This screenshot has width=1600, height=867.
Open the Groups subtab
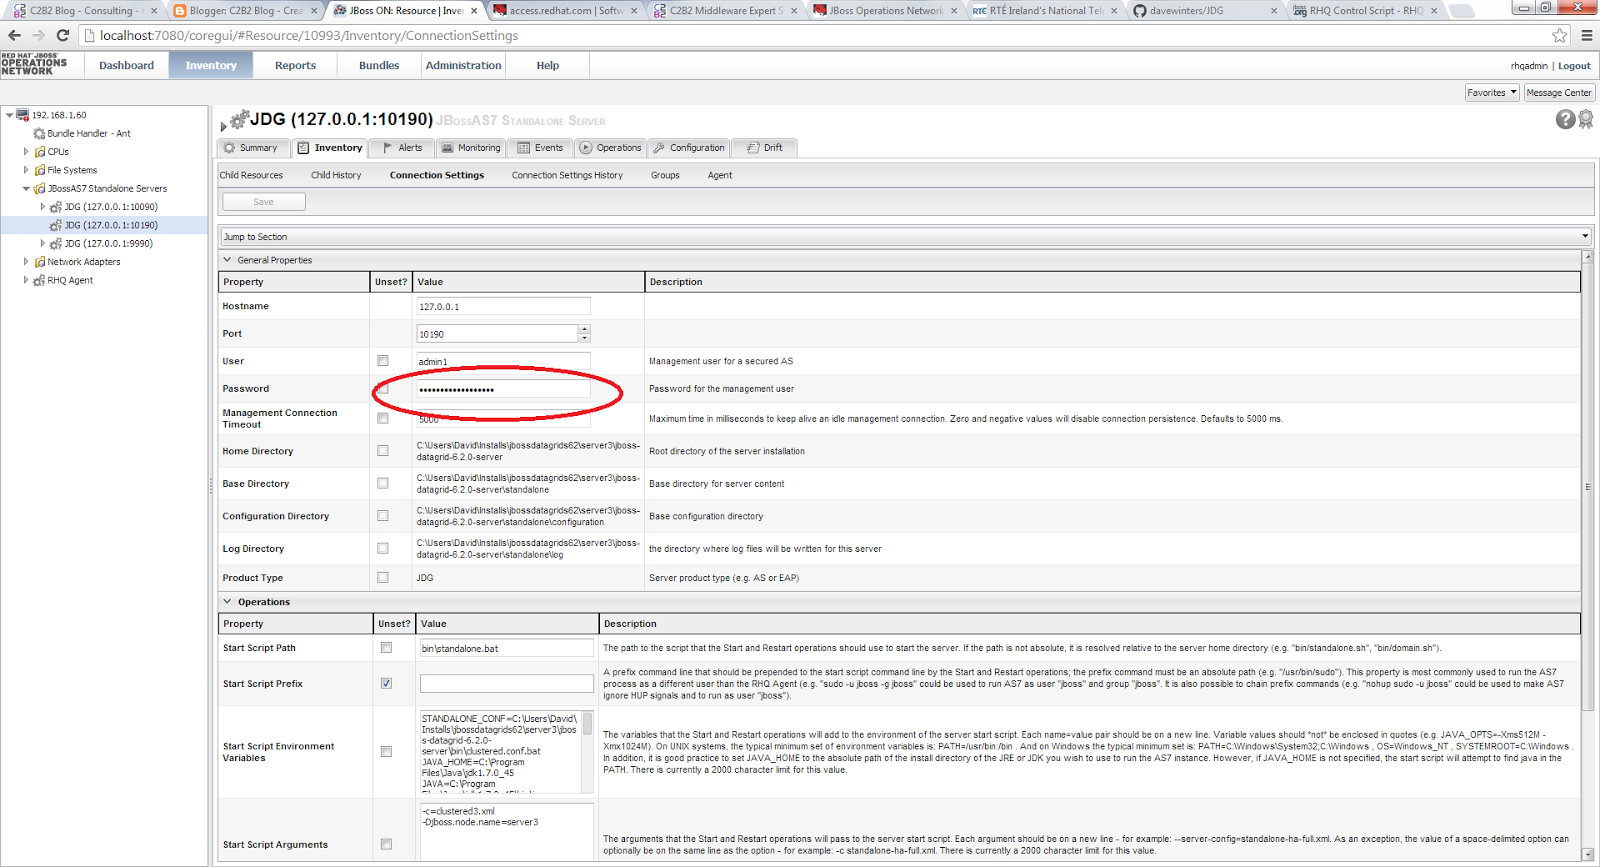(665, 175)
